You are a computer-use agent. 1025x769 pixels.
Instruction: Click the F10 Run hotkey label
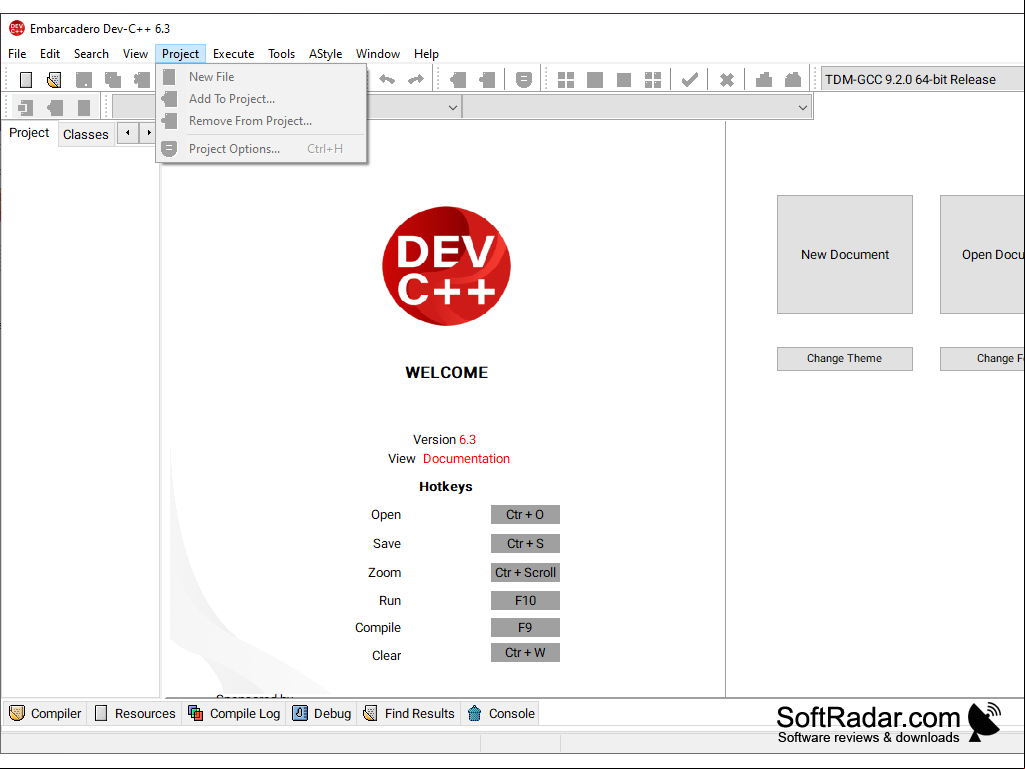click(525, 600)
